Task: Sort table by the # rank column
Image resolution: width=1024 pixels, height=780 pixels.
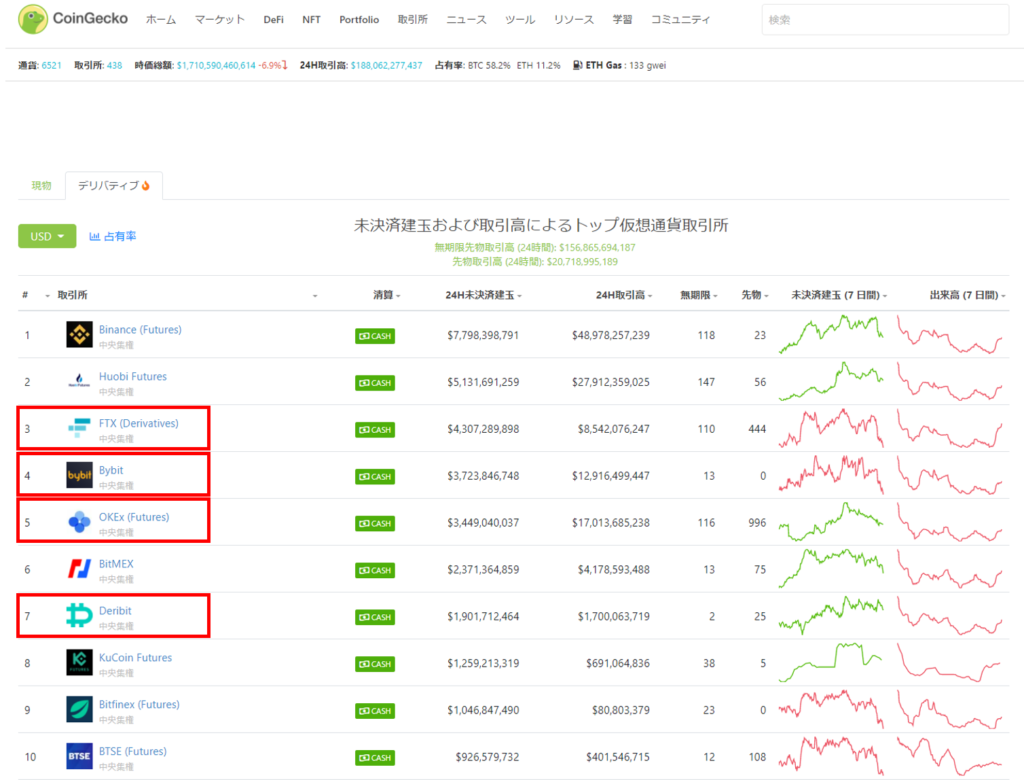Action: pos(25,295)
